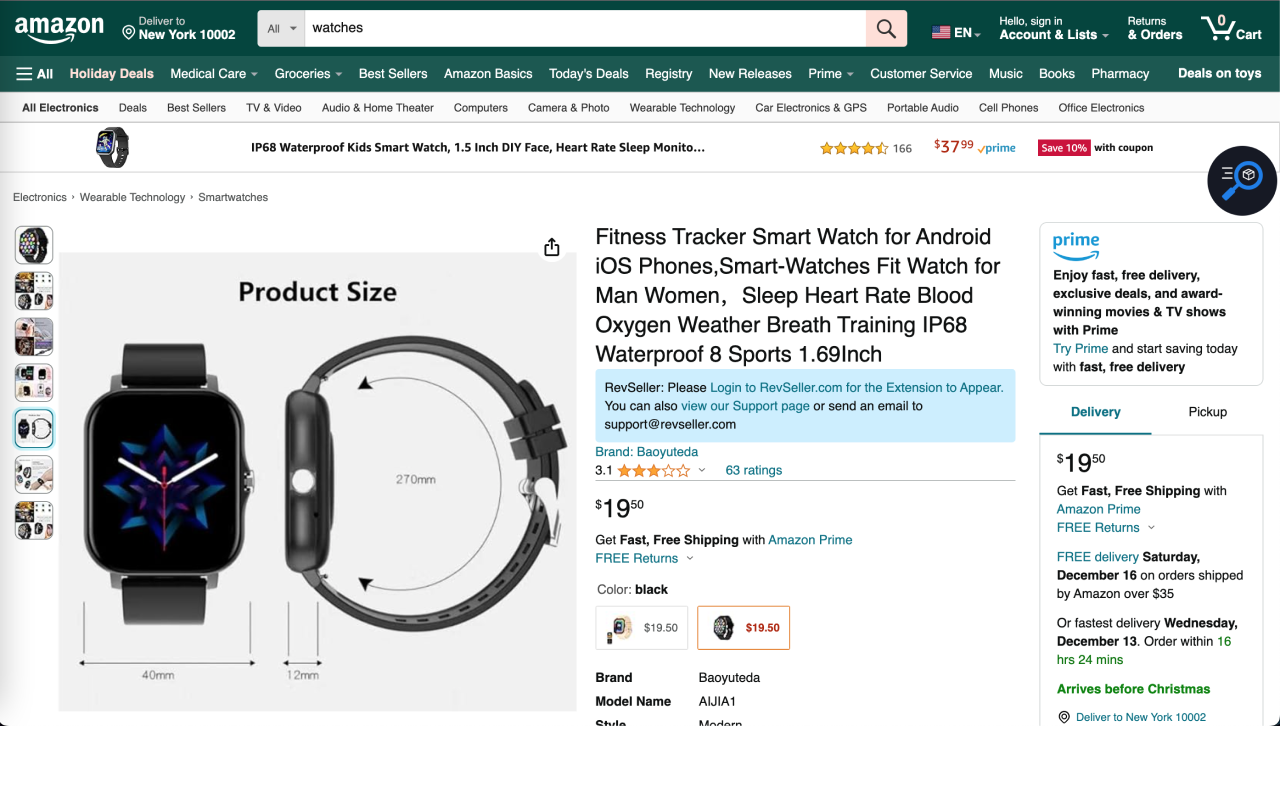Click the Brand: Baoyuteda link
1280x800 pixels.
647,452
